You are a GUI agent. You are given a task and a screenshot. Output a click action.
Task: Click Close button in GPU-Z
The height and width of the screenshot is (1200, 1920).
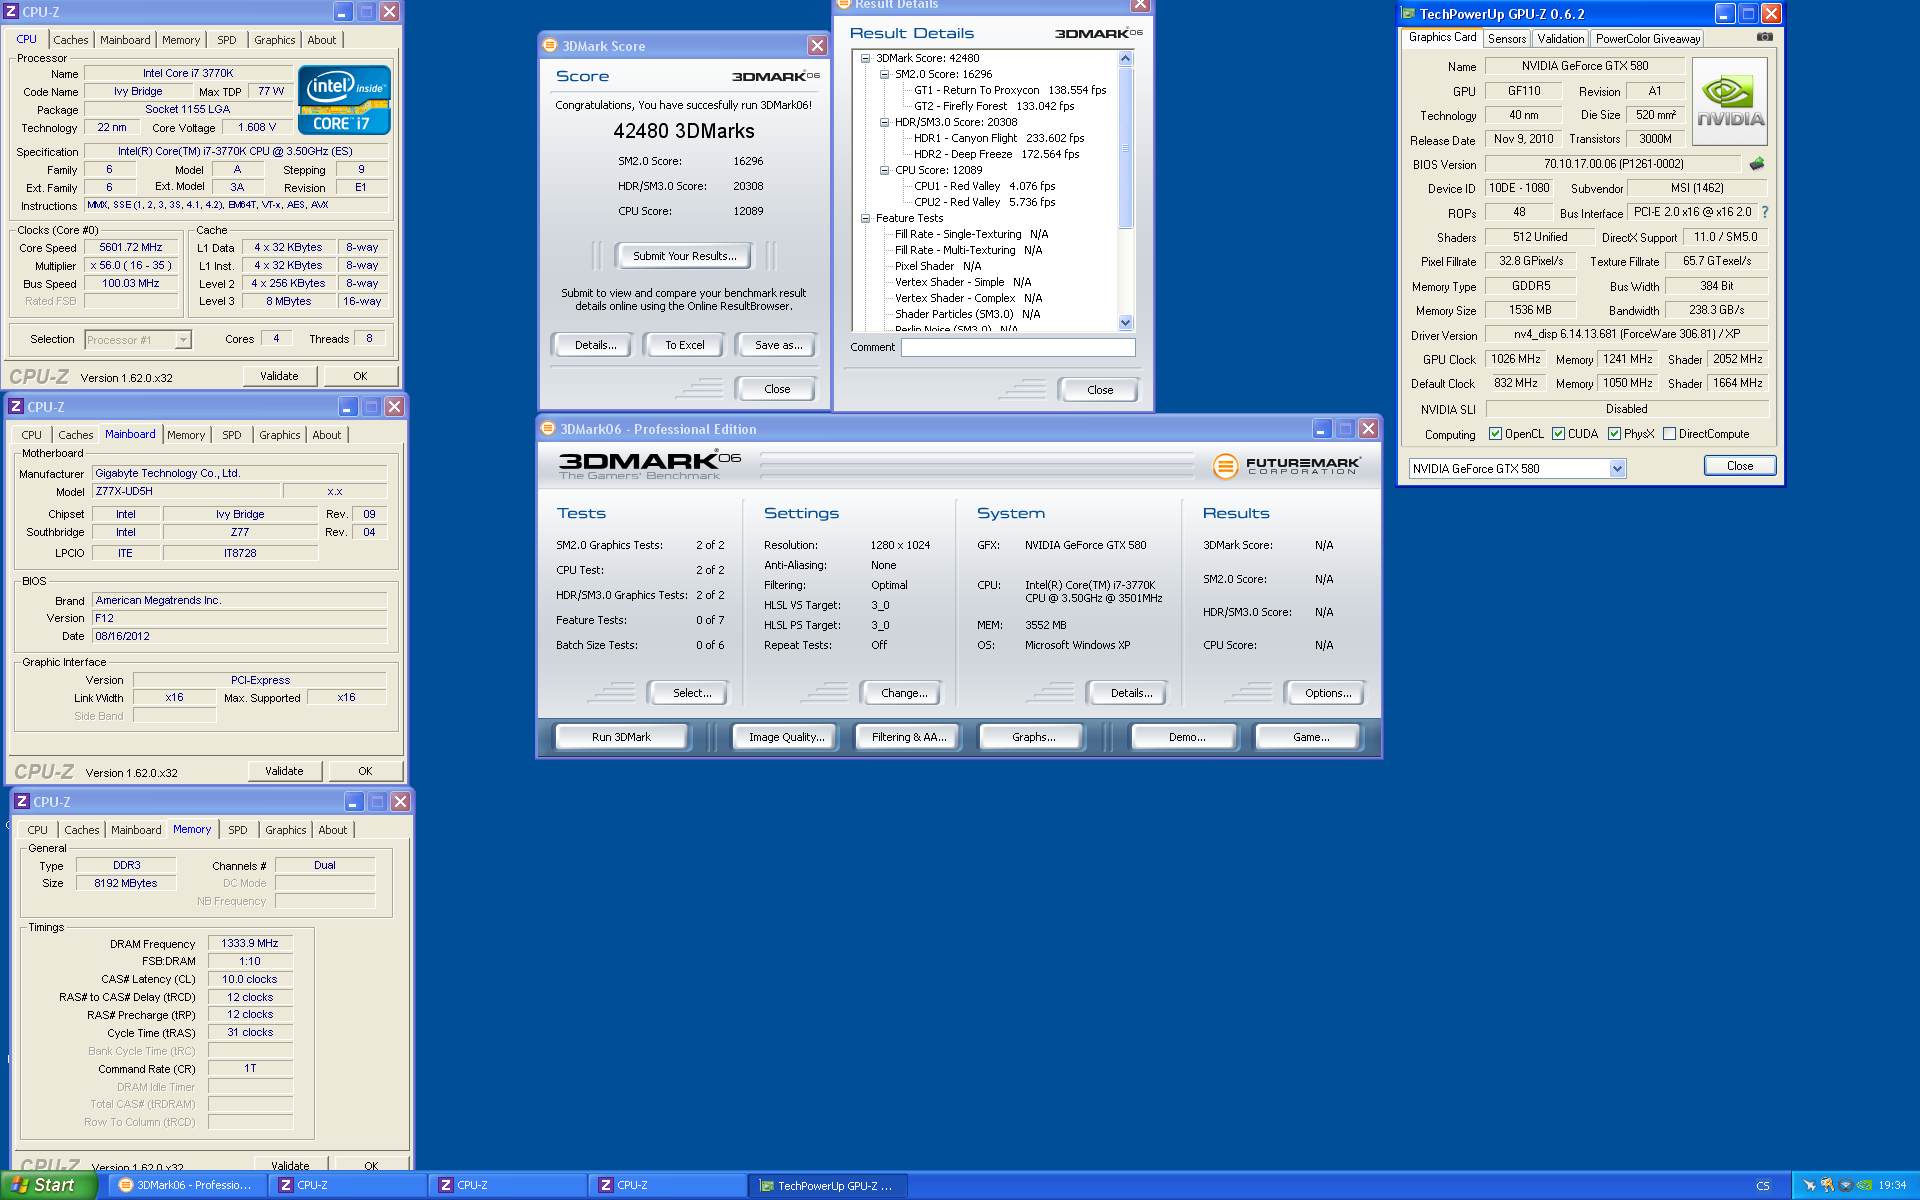click(x=1739, y=466)
